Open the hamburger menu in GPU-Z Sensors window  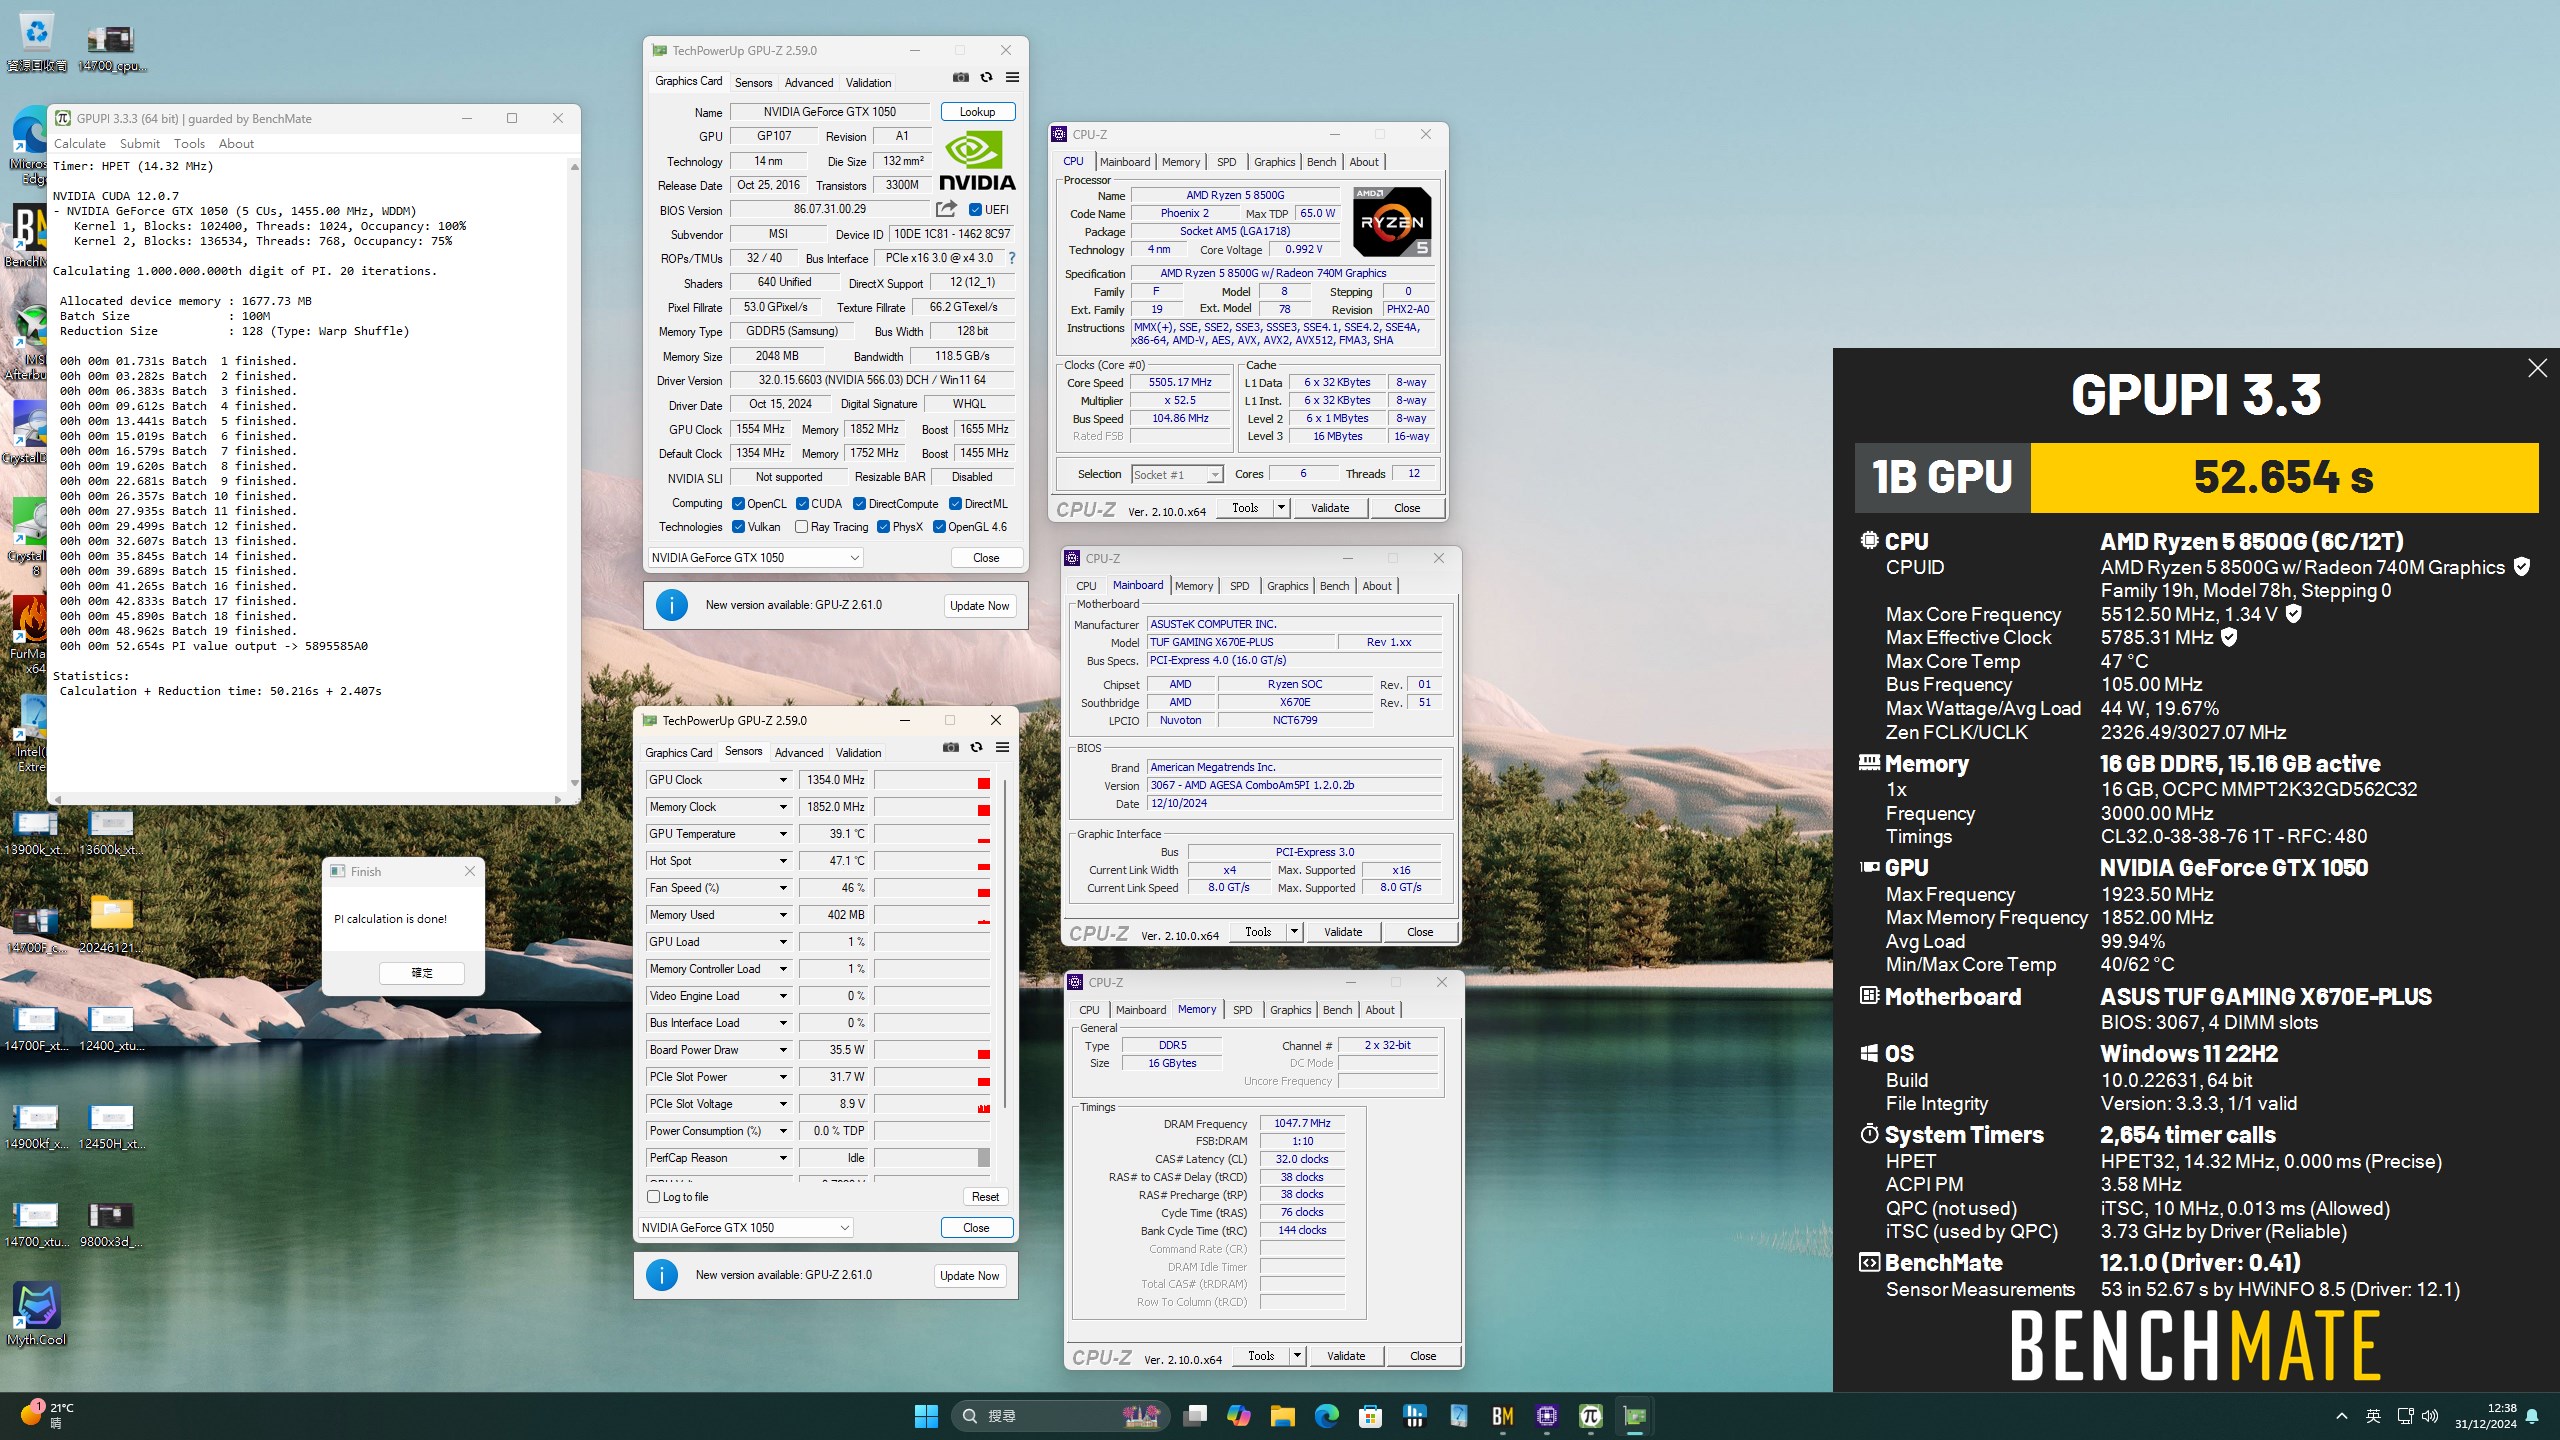click(x=1002, y=748)
